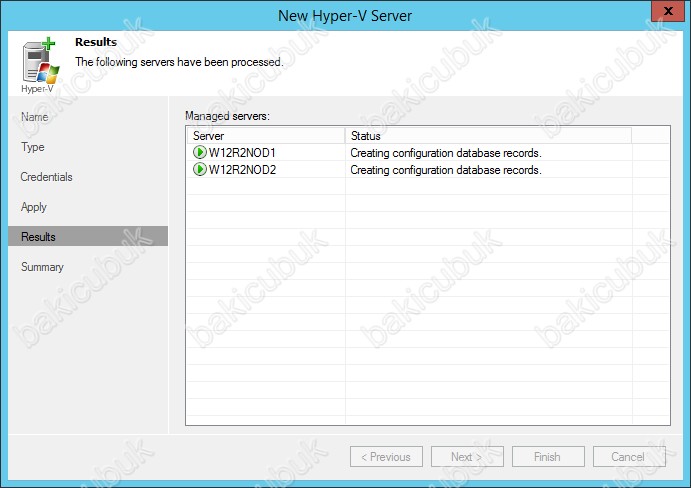Image resolution: width=691 pixels, height=488 pixels.
Task: Click the Previous button
Action: click(x=386, y=457)
